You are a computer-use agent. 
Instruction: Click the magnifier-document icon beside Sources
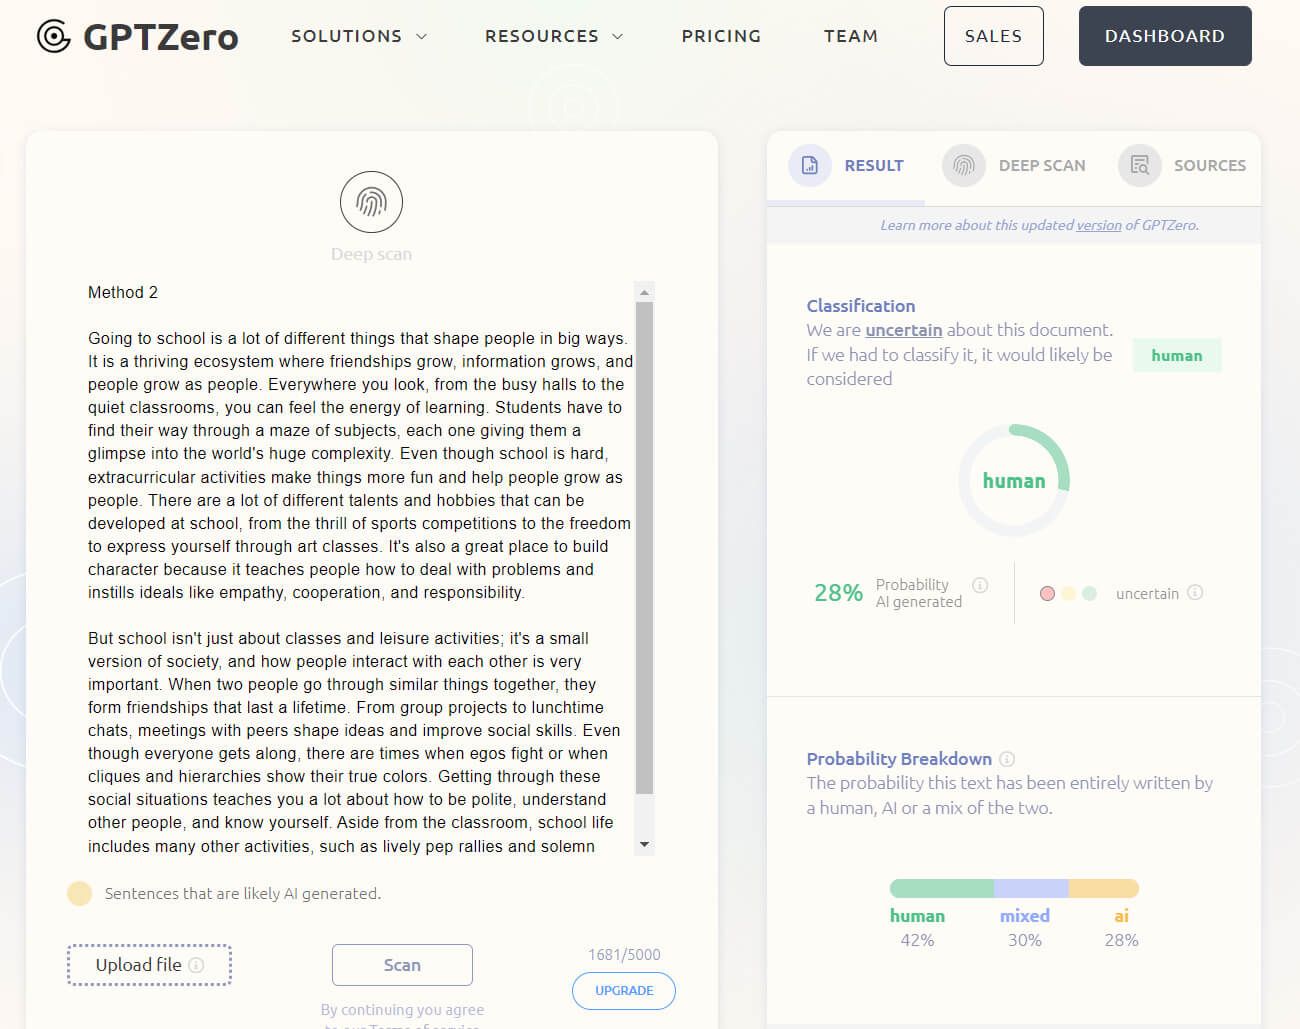(x=1139, y=165)
